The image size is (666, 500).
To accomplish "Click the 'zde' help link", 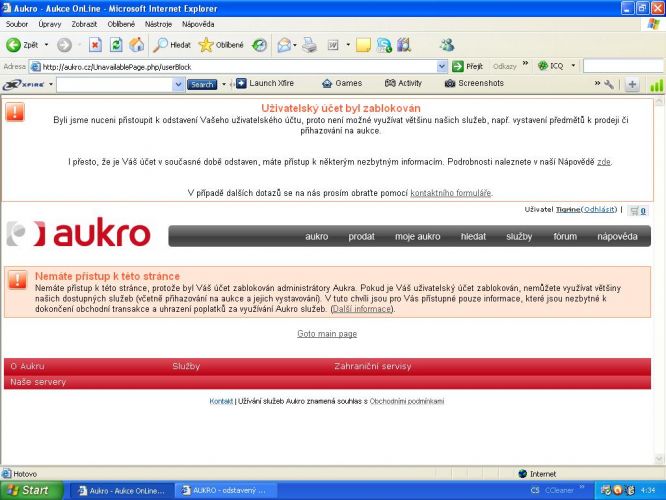I will coord(604,162).
